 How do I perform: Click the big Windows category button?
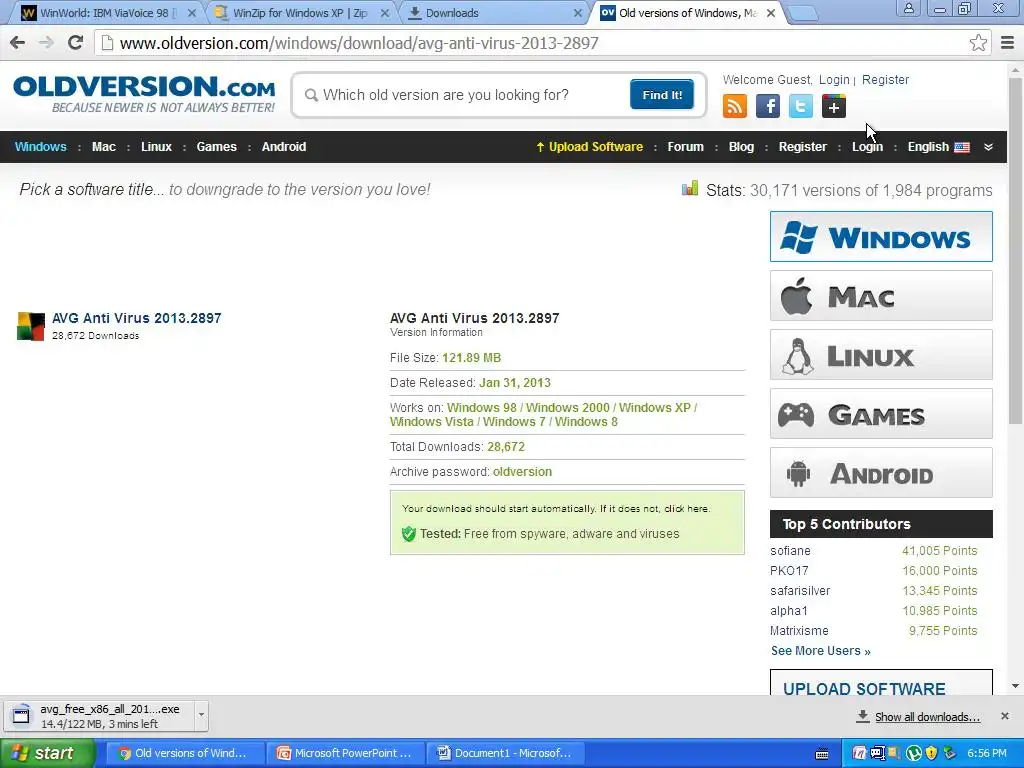point(881,236)
